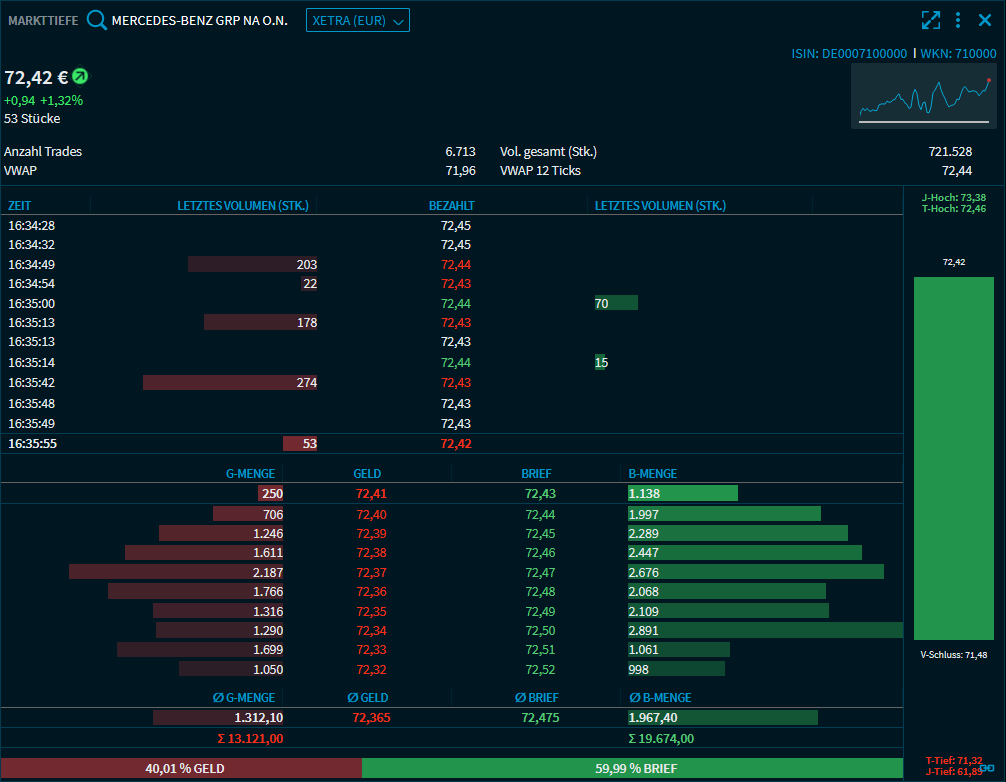Click the ZEIT column header
This screenshot has width=1006, height=782.
20,205
